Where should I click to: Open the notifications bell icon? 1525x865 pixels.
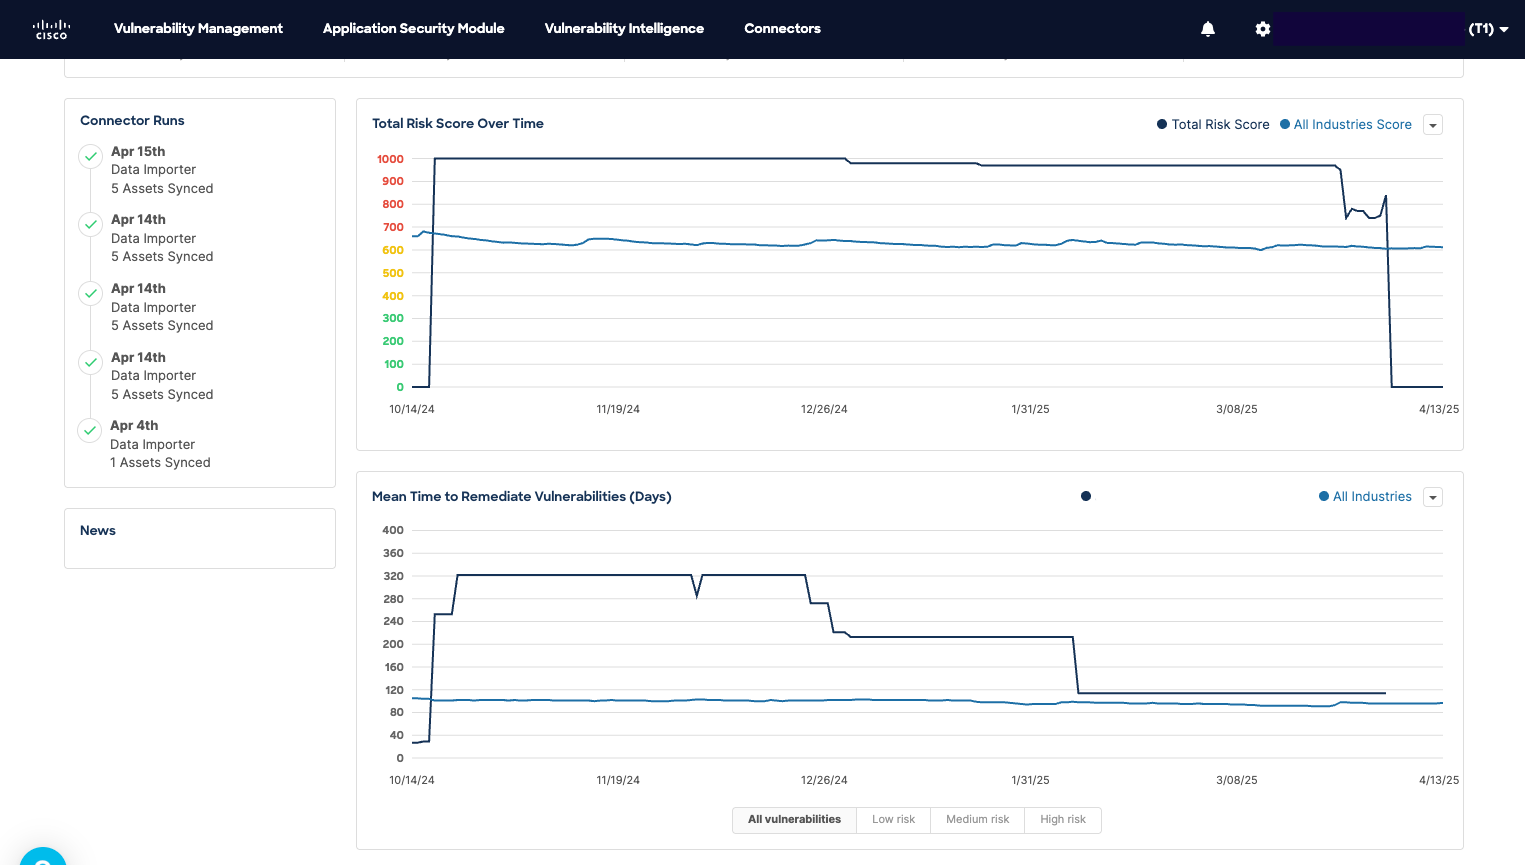point(1208,29)
